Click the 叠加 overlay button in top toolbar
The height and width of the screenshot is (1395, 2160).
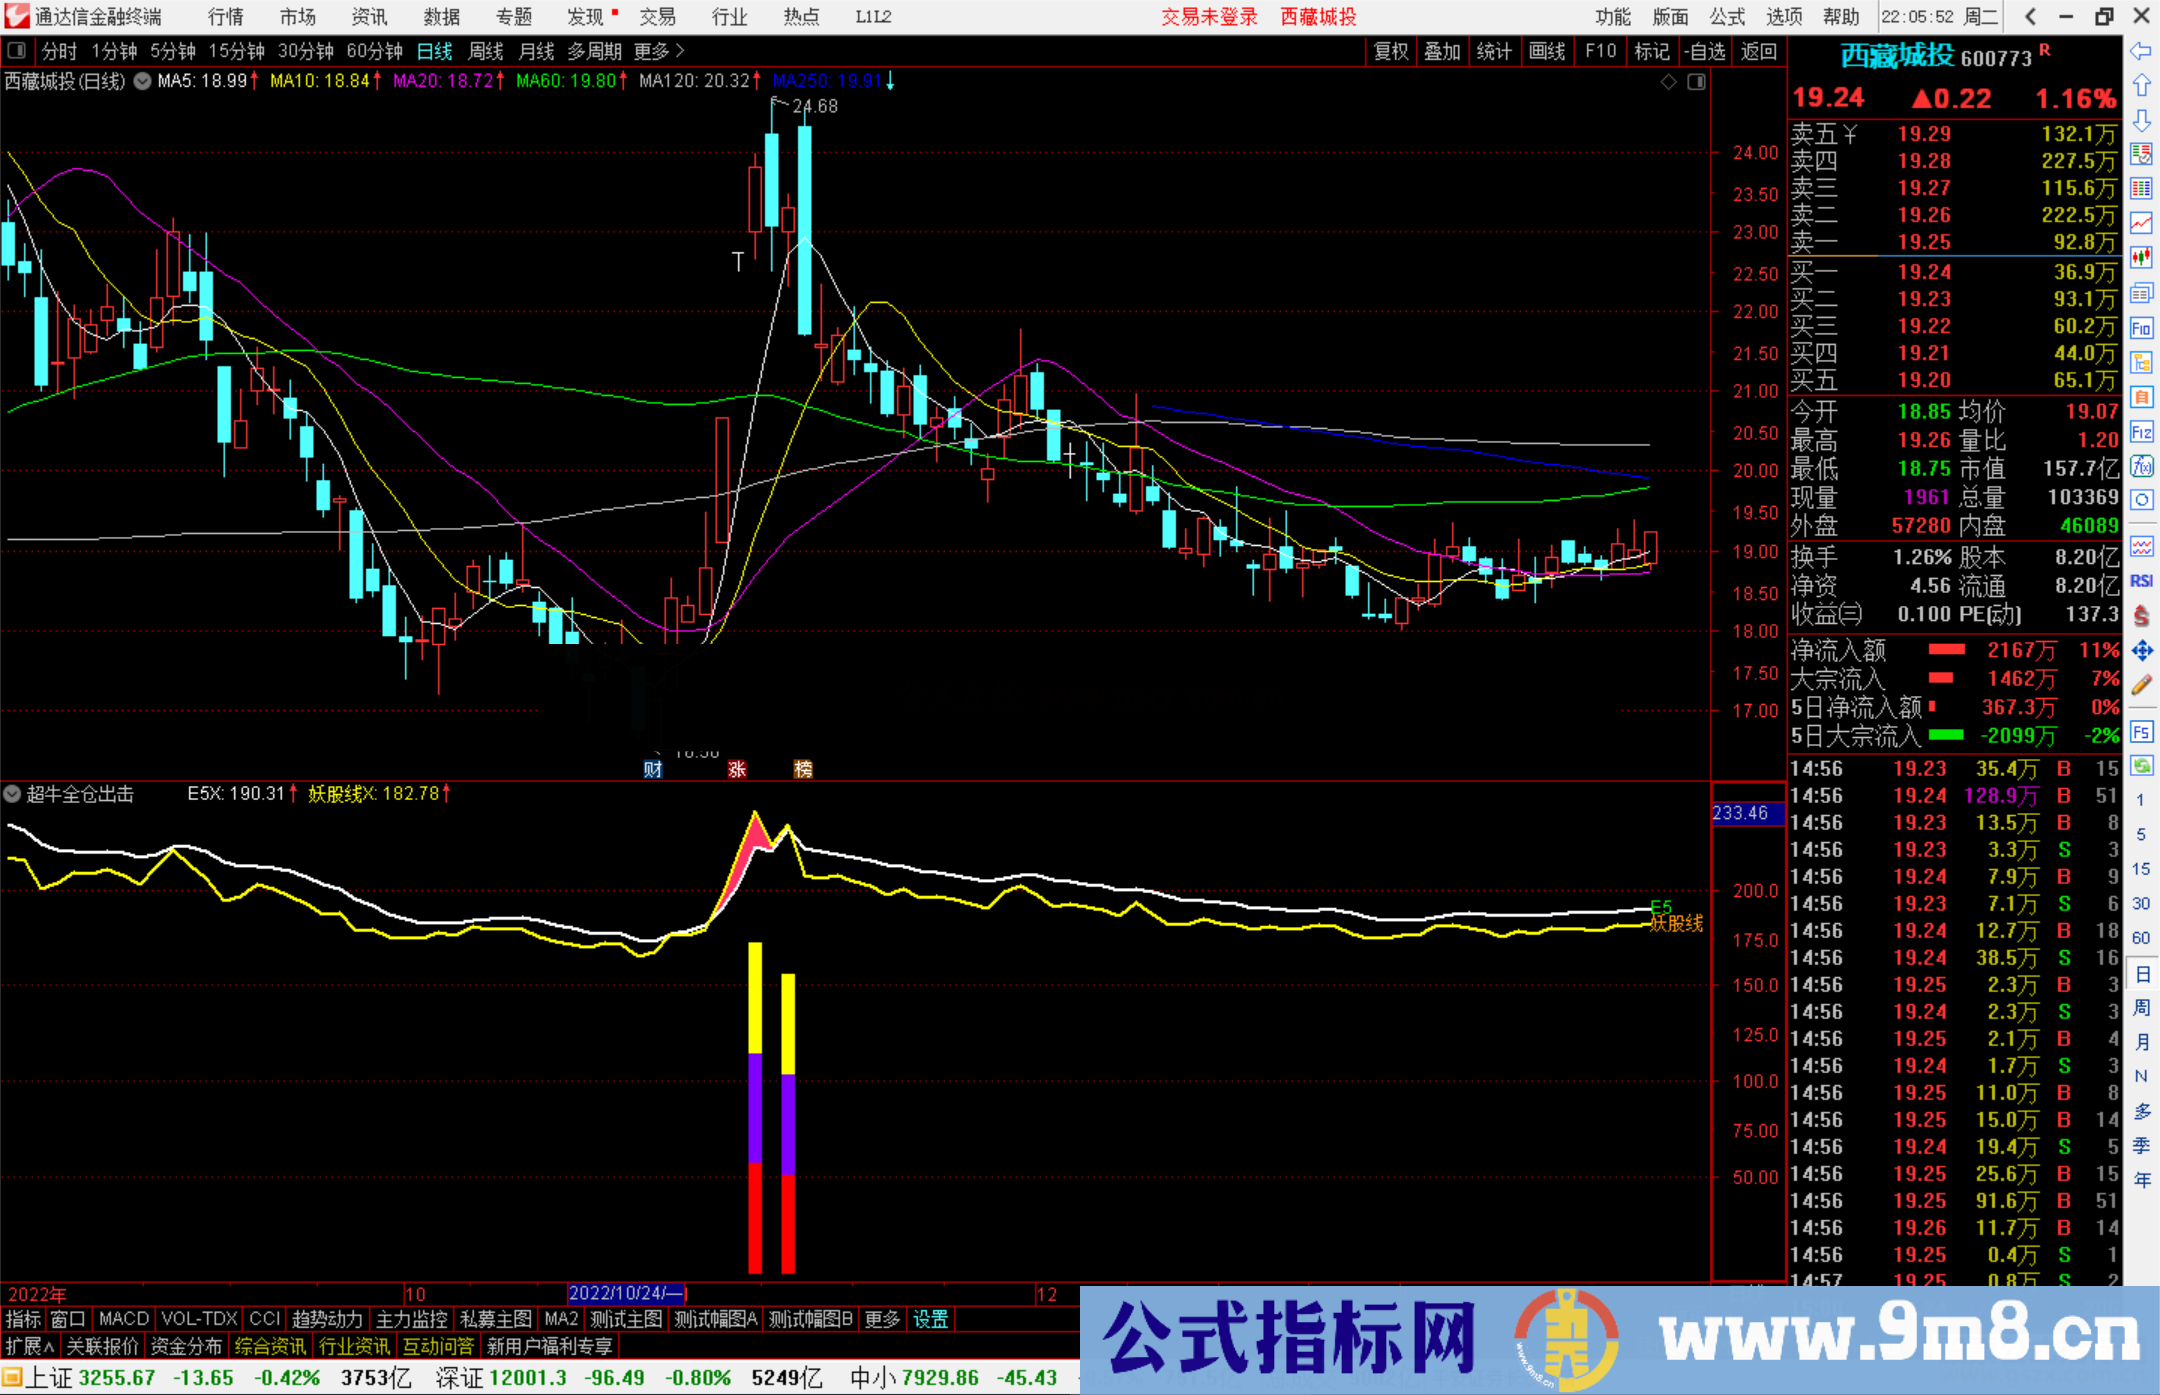point(1443,51)
